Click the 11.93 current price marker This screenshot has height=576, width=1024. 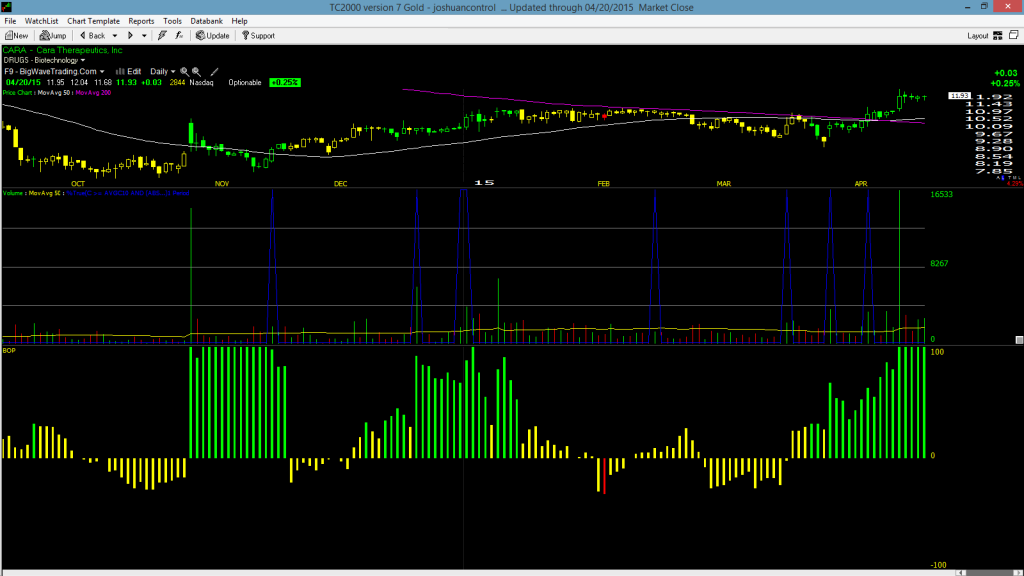tap(959, 96)
